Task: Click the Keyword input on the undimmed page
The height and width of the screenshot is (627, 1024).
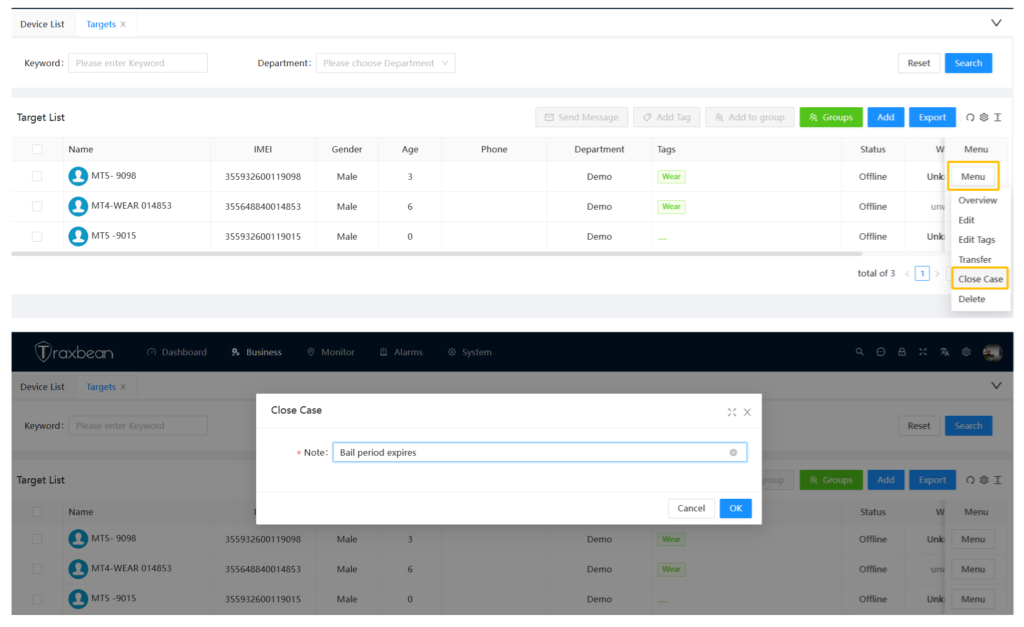Action: tap(138, 63)
